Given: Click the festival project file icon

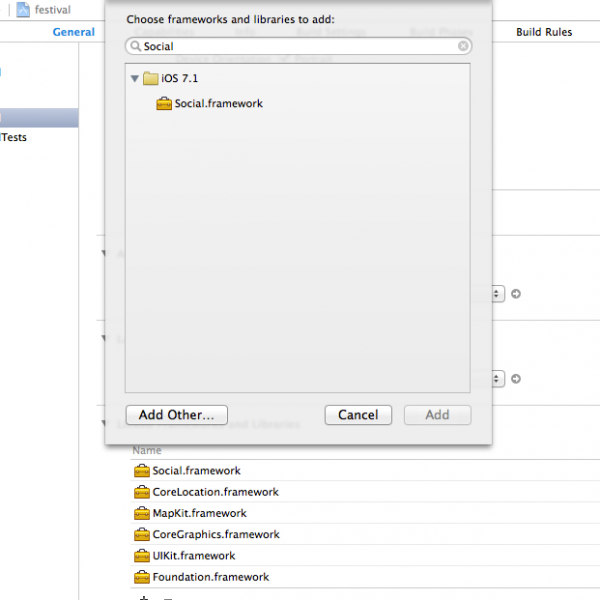Looking at the screenshot, I should click(23, 10).
